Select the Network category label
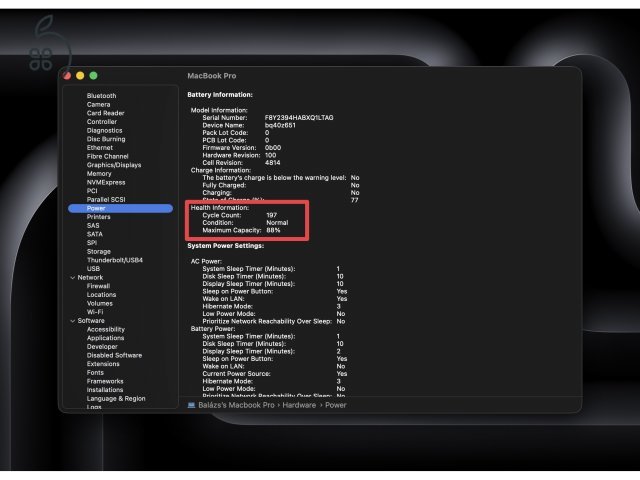This screenshot has width=640, height=480. (90, 277)
